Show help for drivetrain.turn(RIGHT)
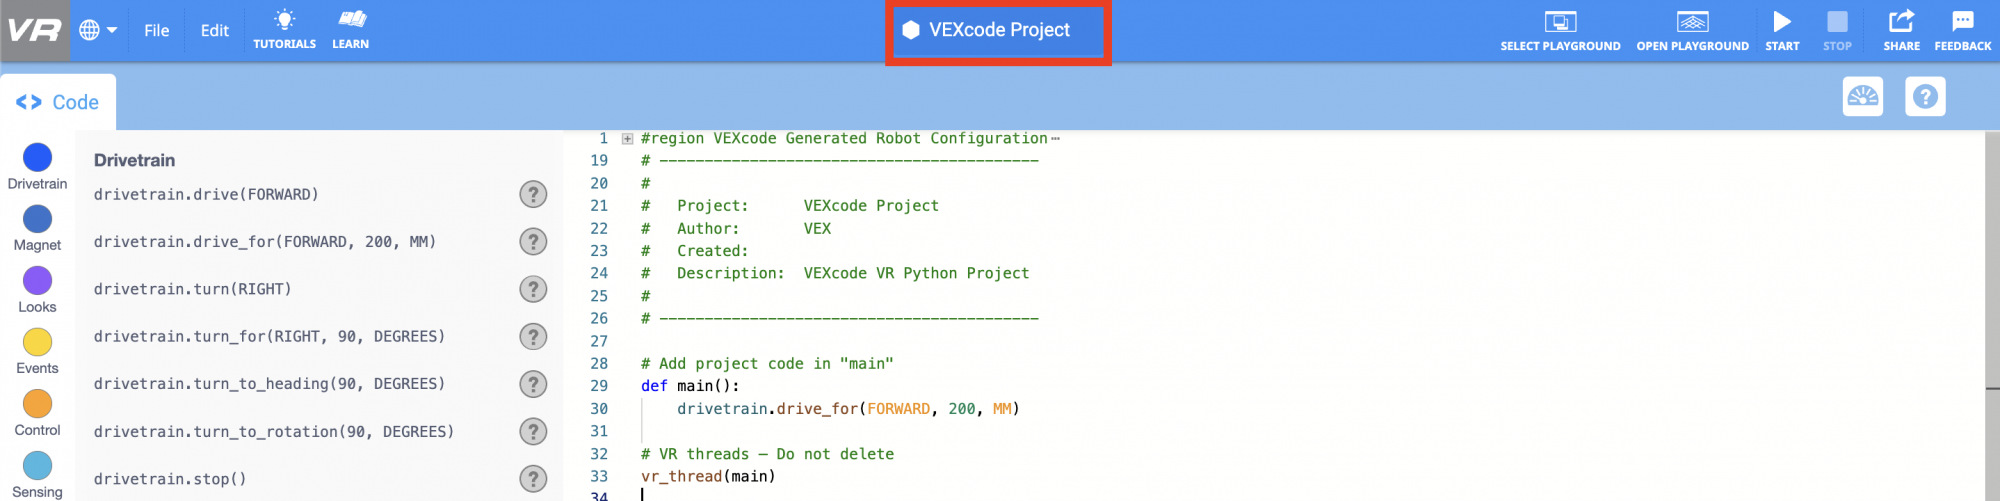 [533, 289]
